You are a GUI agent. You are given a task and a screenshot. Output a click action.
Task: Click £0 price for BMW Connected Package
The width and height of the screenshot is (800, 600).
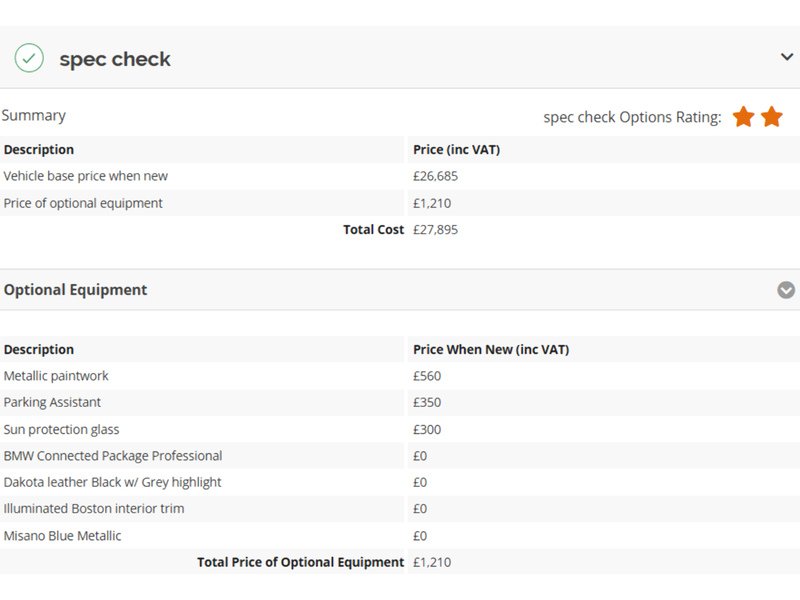coord(420,456)
